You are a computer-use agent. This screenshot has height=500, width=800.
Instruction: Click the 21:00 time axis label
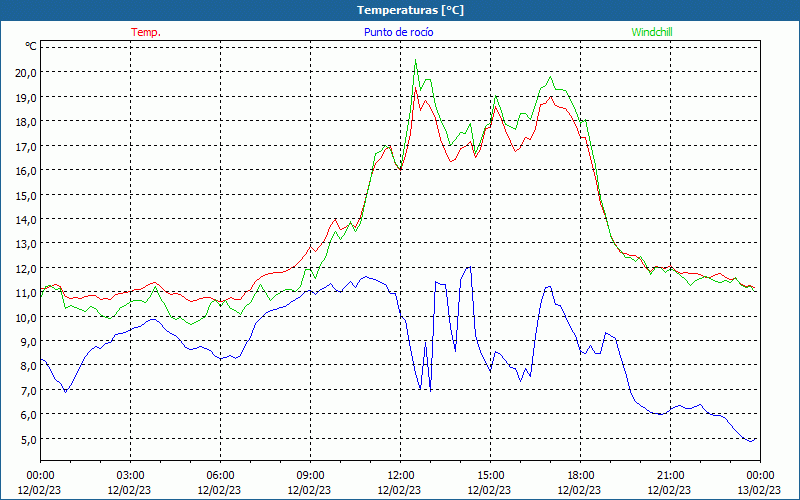pyautogui.click(x=670, y=475)
